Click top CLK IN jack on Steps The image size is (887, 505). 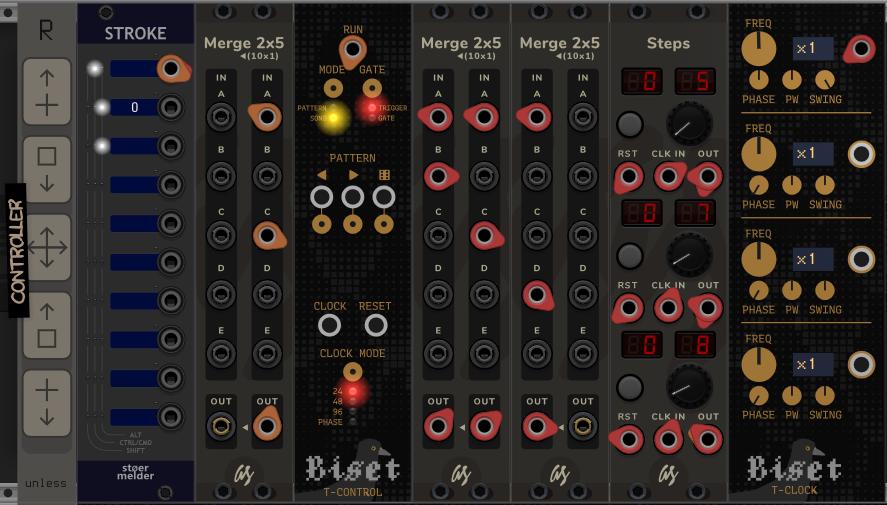coord(668,176)
